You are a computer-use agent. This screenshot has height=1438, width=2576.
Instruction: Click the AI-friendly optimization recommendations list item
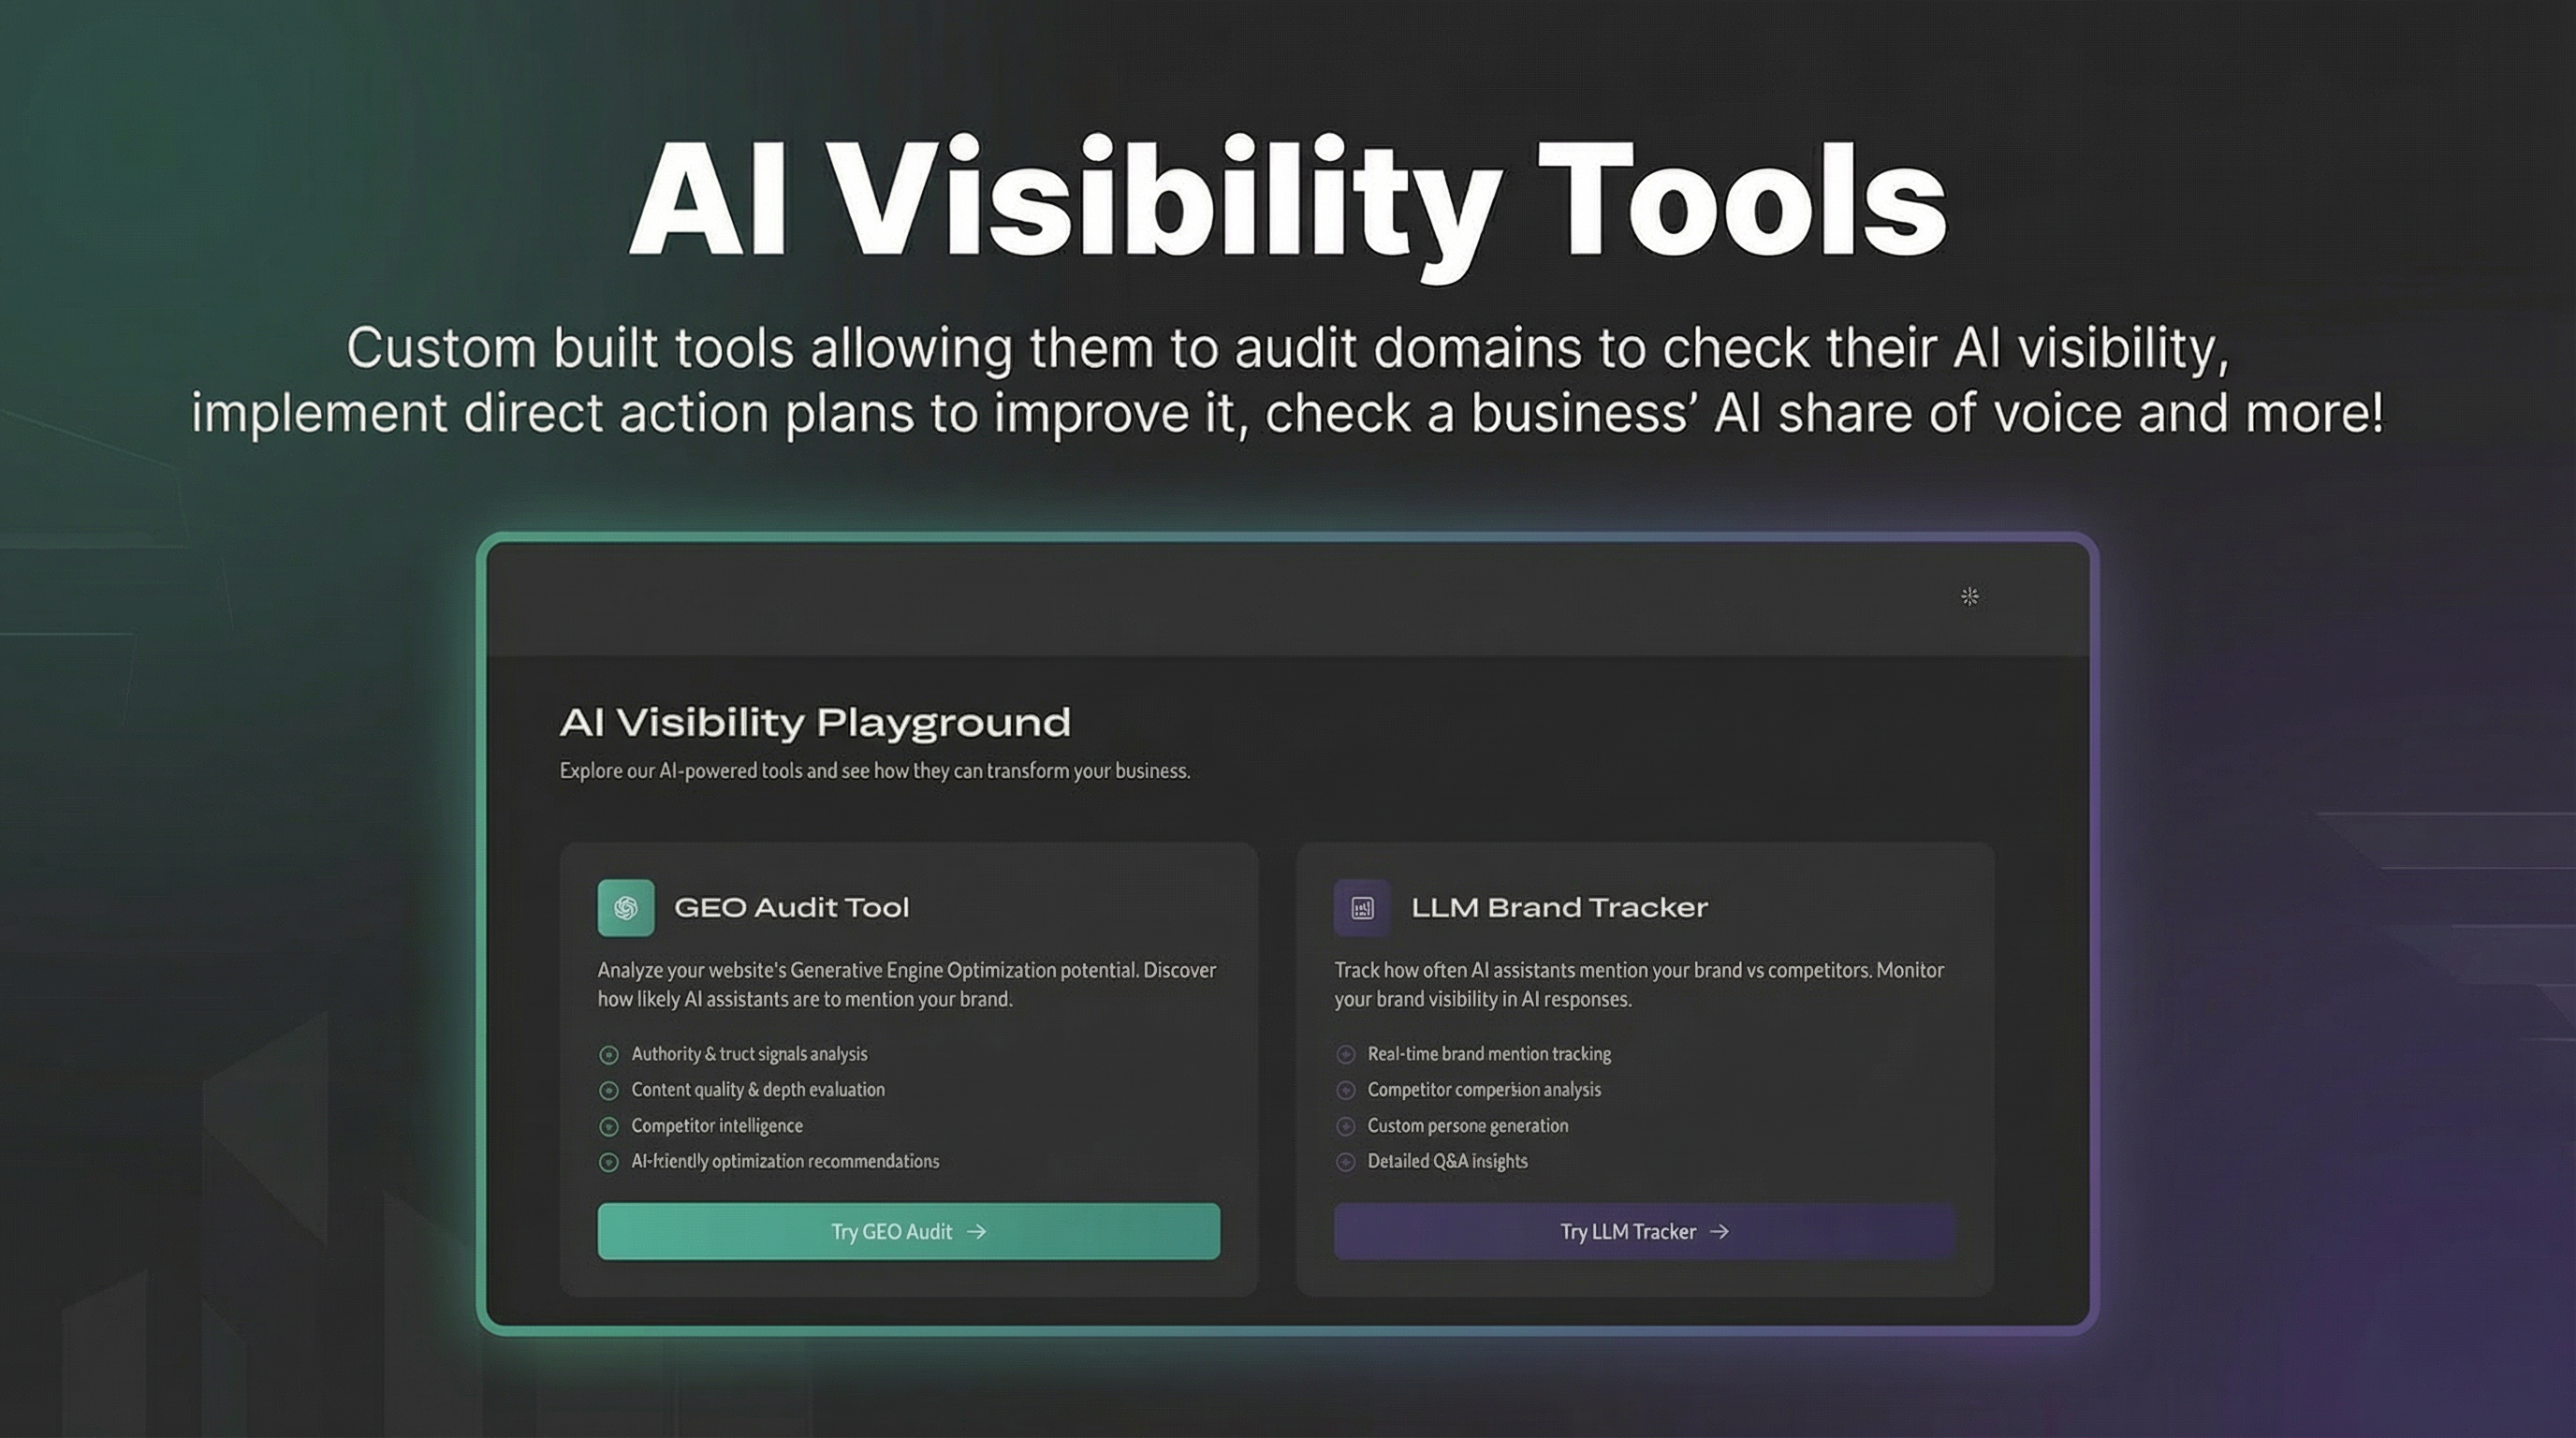click(x=784, y=1162)
